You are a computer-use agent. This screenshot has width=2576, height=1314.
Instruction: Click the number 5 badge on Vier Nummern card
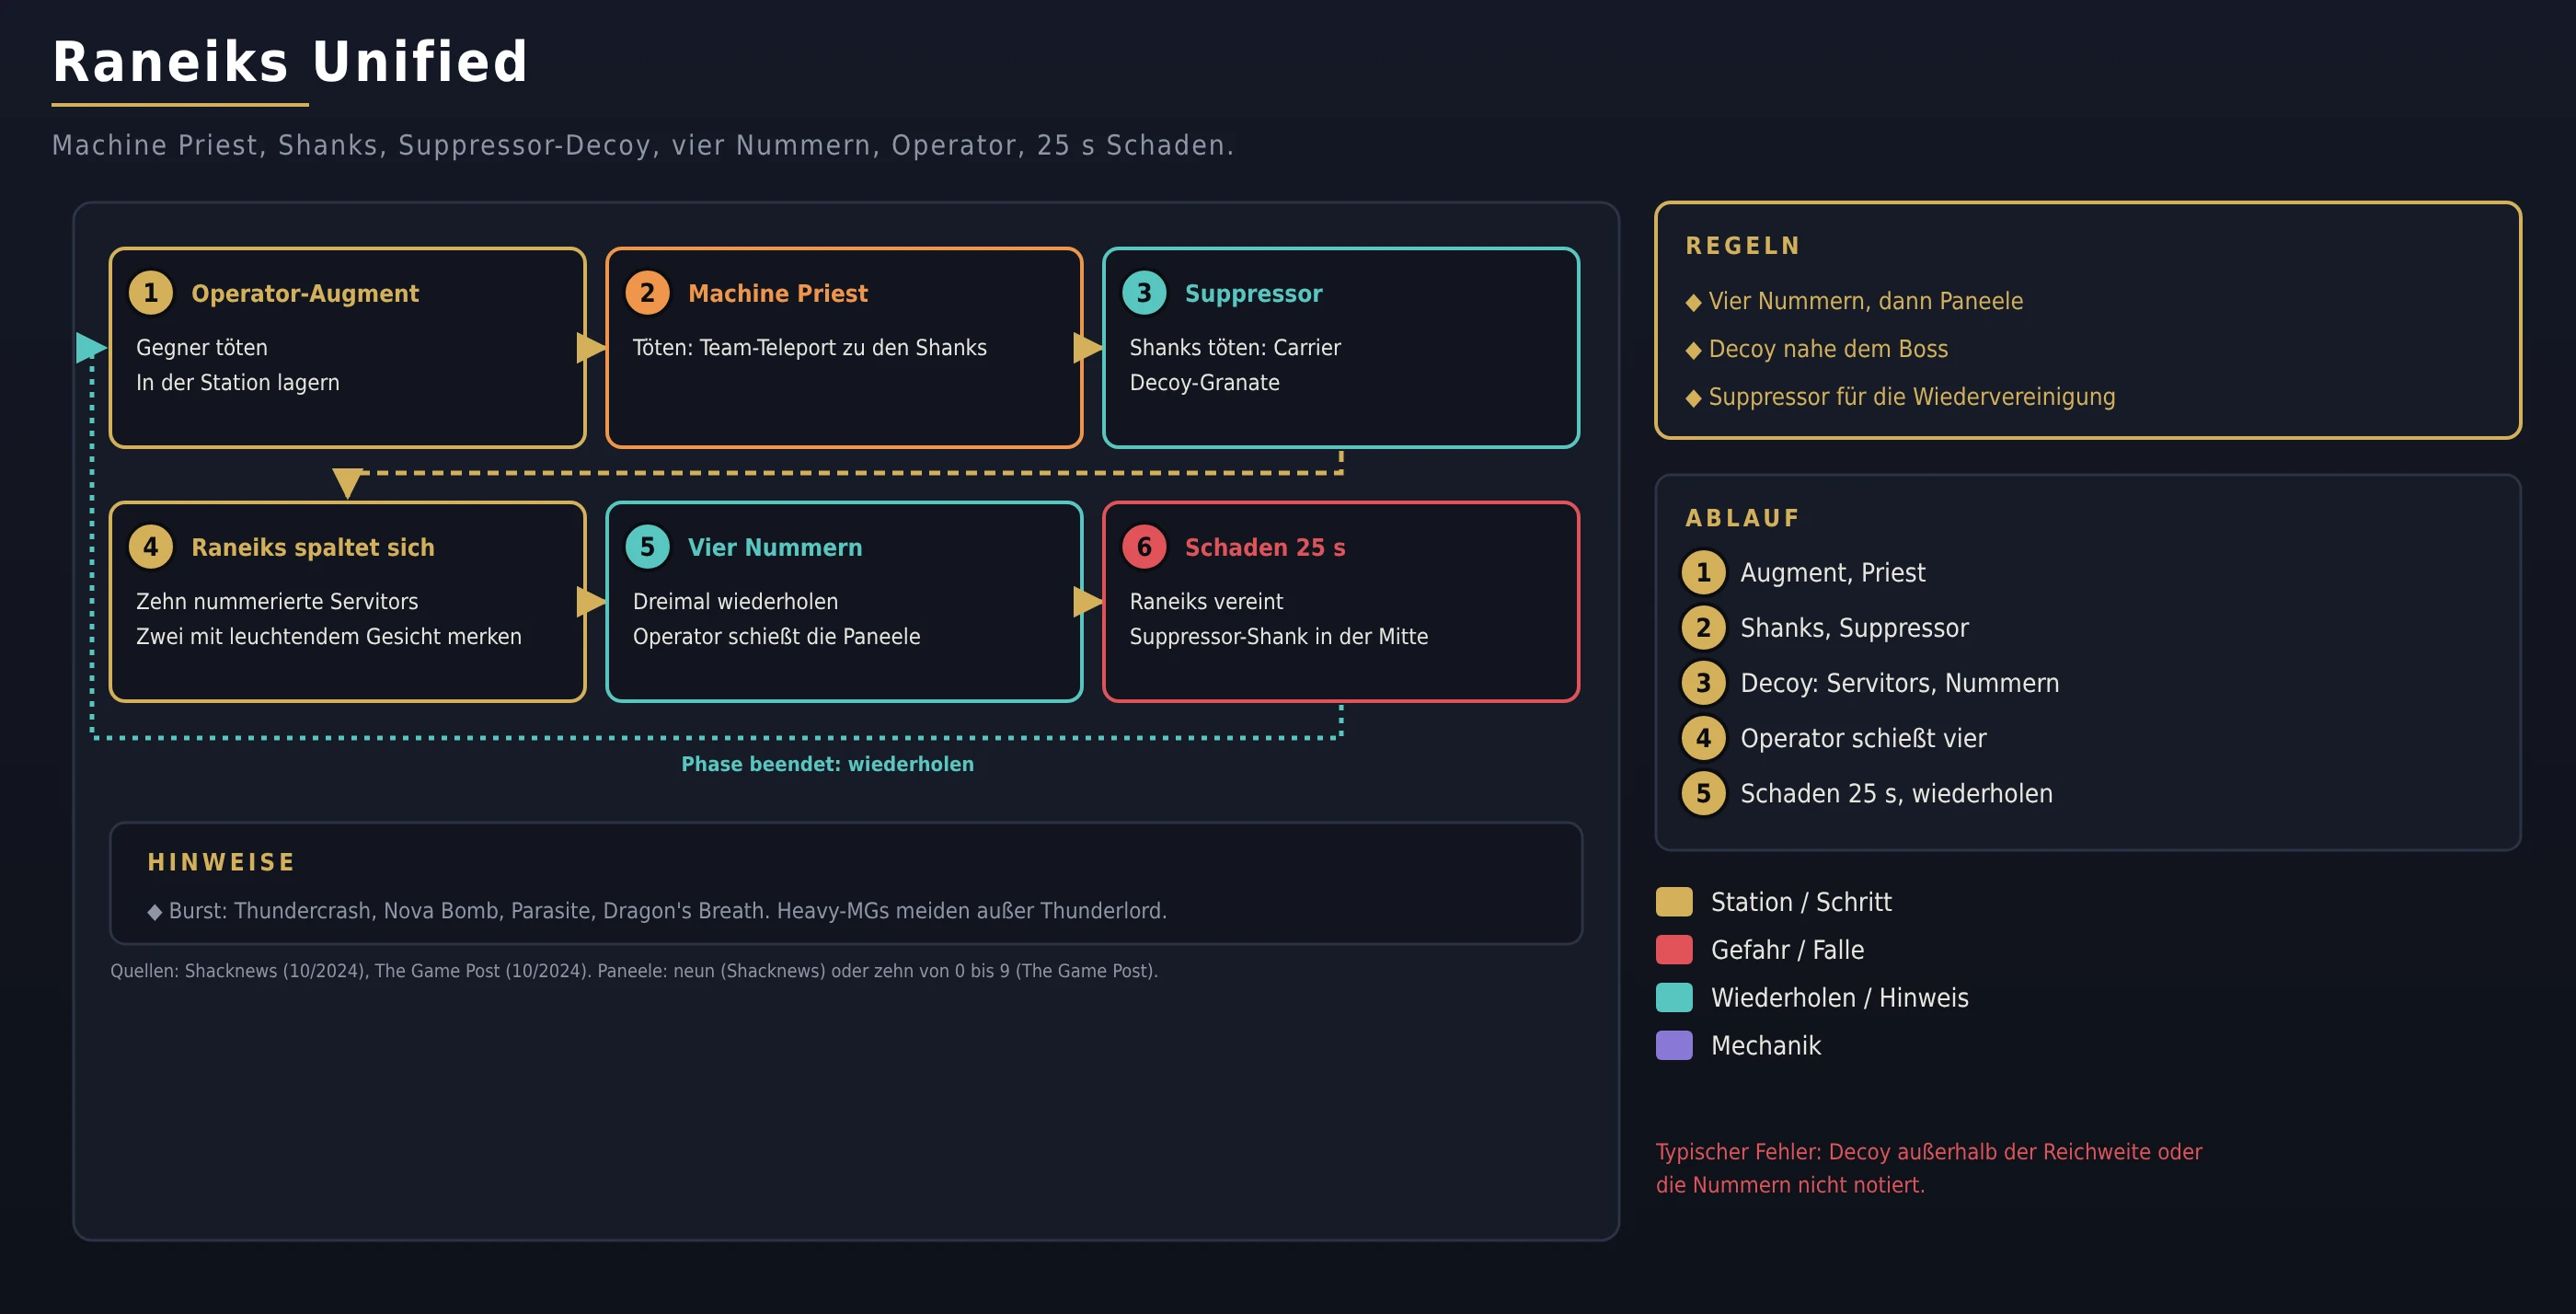(x=647, y=547)
